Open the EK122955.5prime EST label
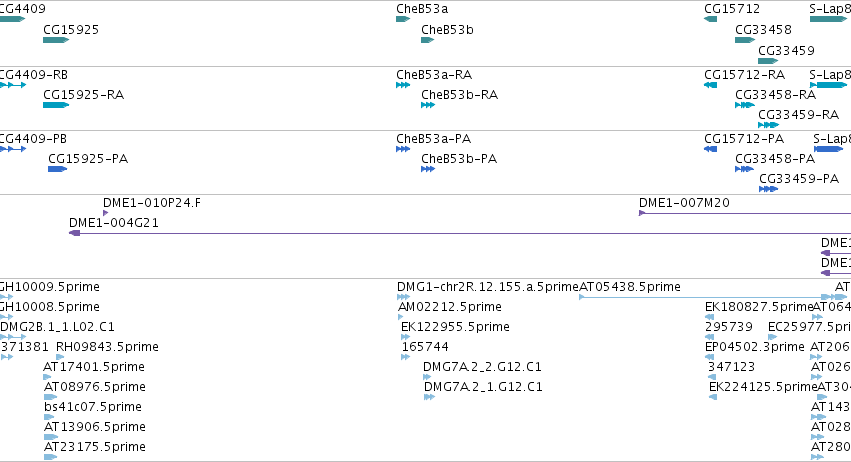The width and height of the screenshot is (851, 462). coord(455,326)
